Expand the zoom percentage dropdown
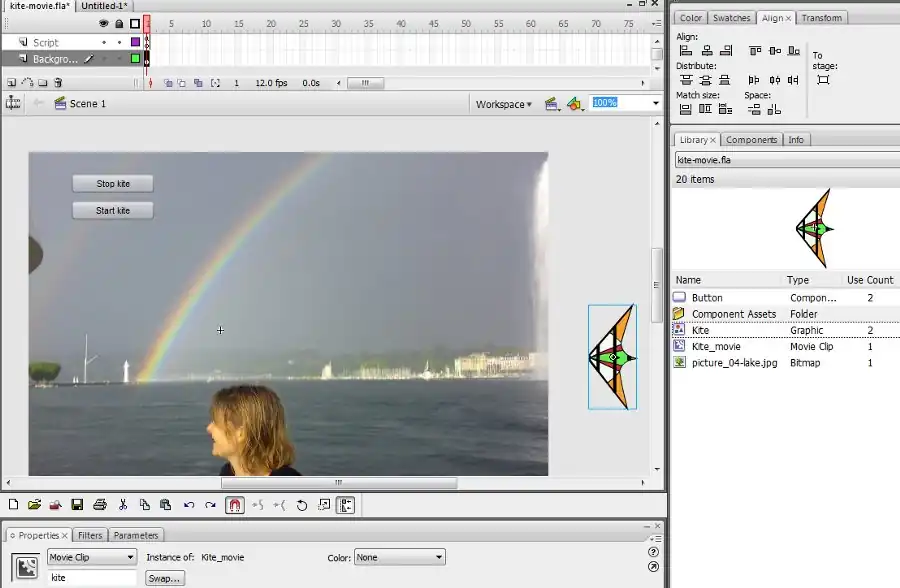Image resolution: width=900 pixels, height=588 pixels. pyautogui.click(x=656, y=103)
